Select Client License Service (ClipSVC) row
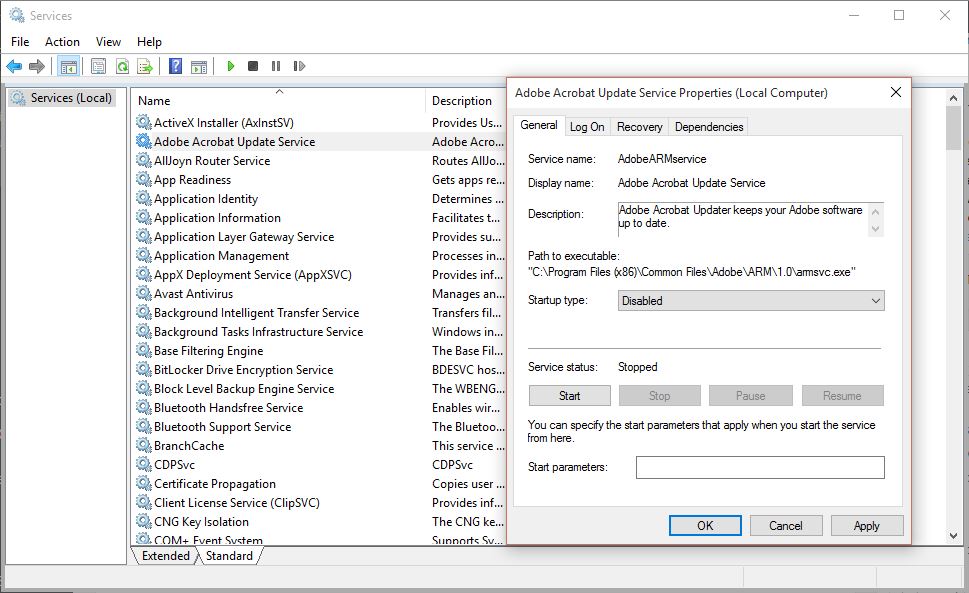This screenshot has width=969, height=593. (319, 503)
